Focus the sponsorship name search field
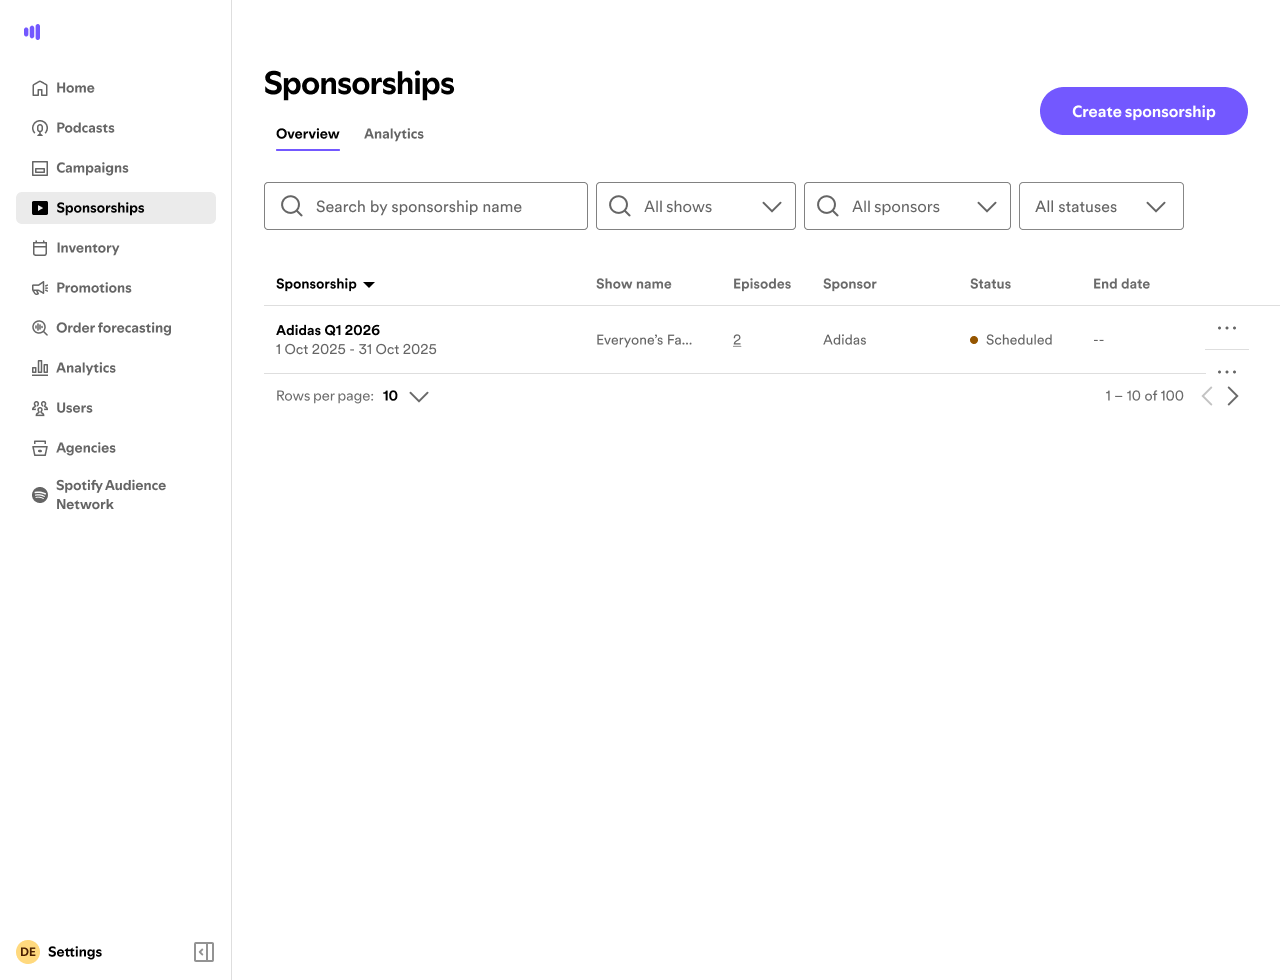 tap(426, 206)
